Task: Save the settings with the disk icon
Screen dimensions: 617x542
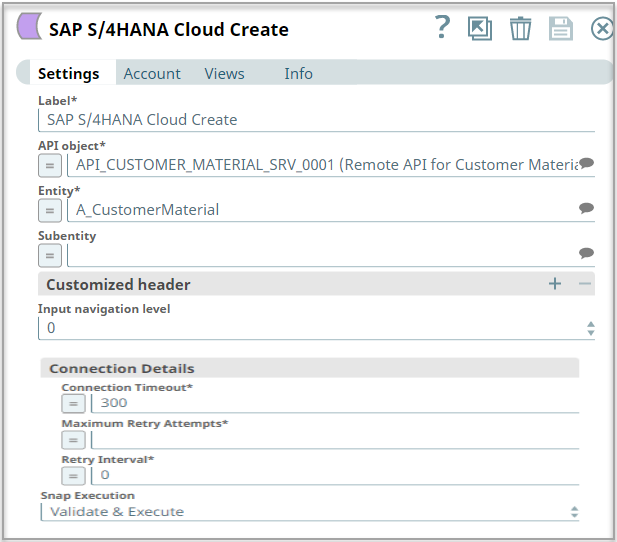Action: coord(561,28)
